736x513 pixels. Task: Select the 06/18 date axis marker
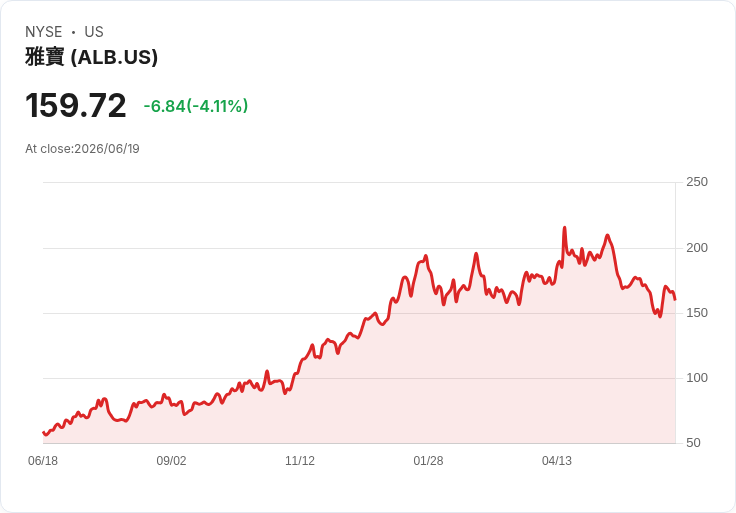click(43, 461)
